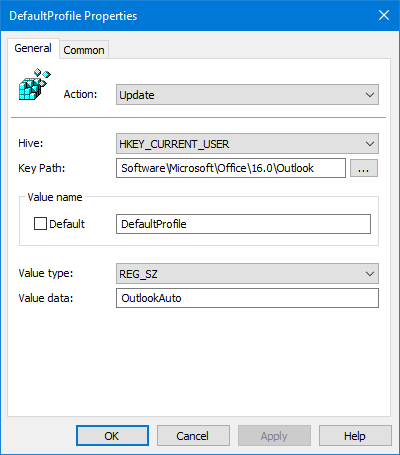
Task: Open the Action dropdown showing Update
Action: [247, 95]
